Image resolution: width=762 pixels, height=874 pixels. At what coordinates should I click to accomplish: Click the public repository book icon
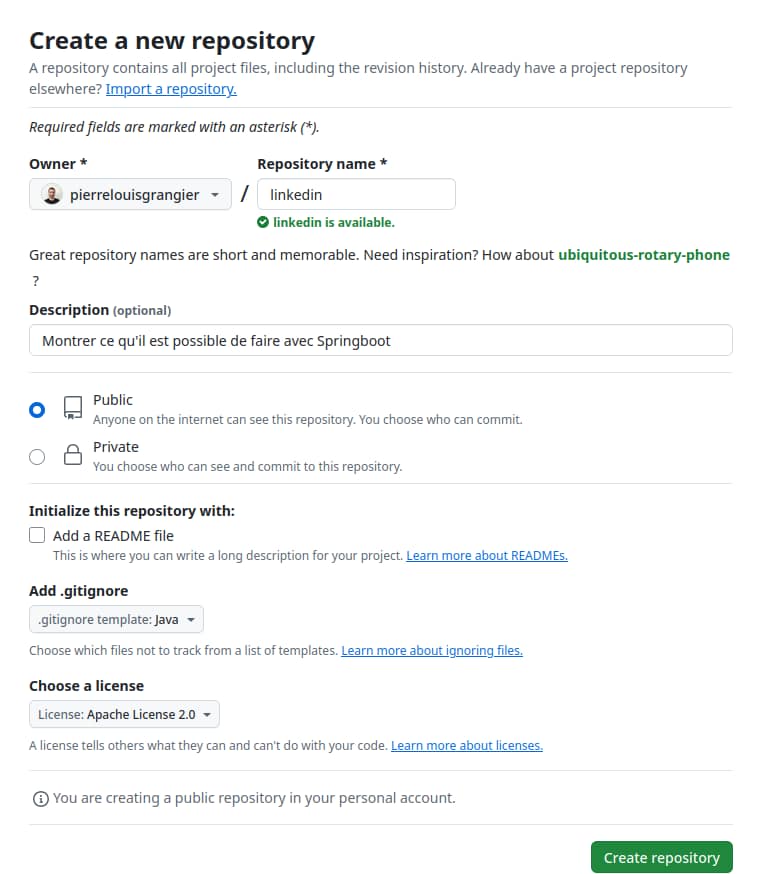[x=72, y=408]
